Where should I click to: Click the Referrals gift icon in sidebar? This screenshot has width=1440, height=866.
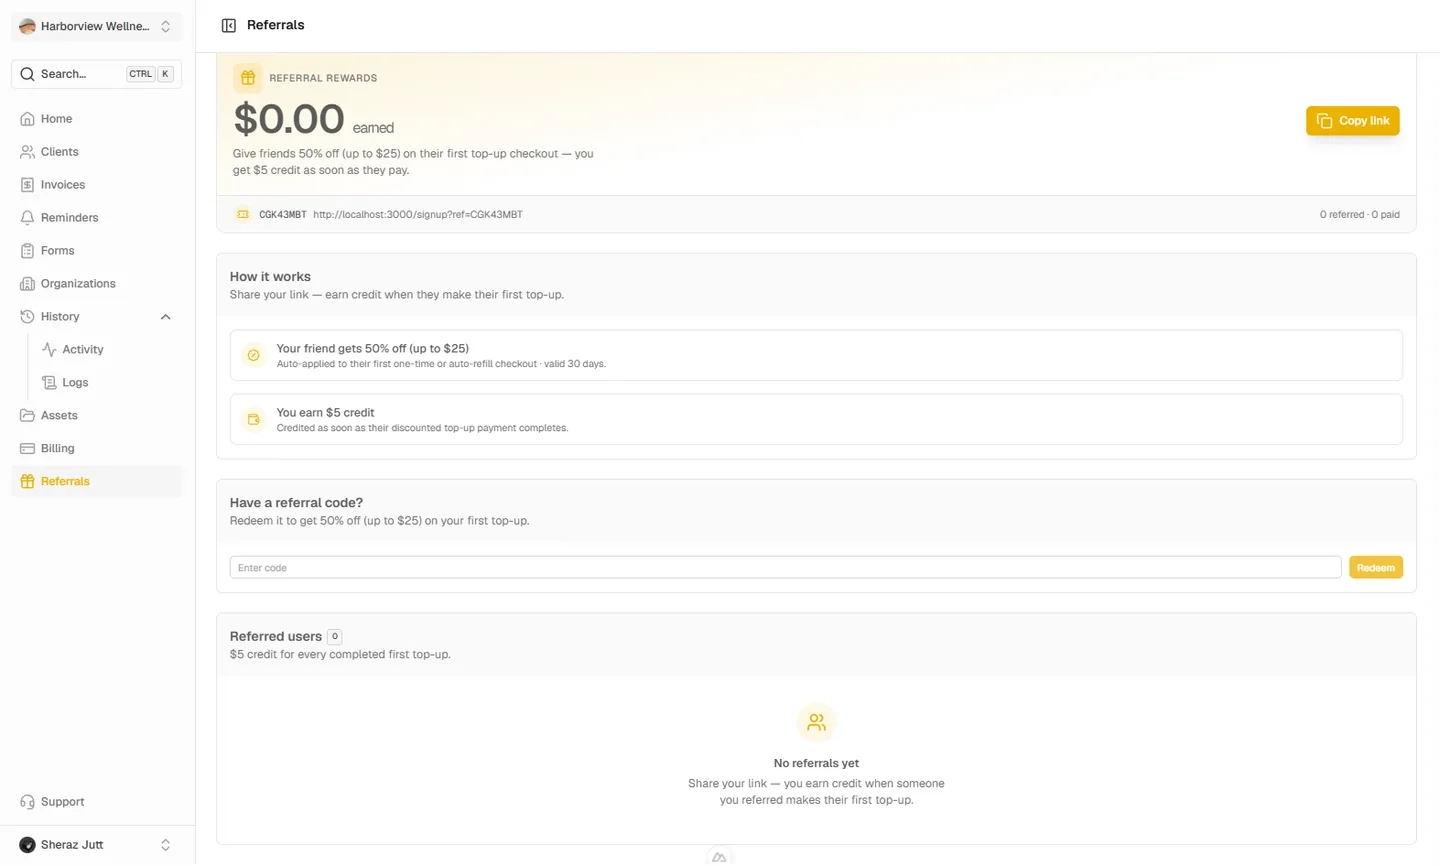[x=27, y=482]
